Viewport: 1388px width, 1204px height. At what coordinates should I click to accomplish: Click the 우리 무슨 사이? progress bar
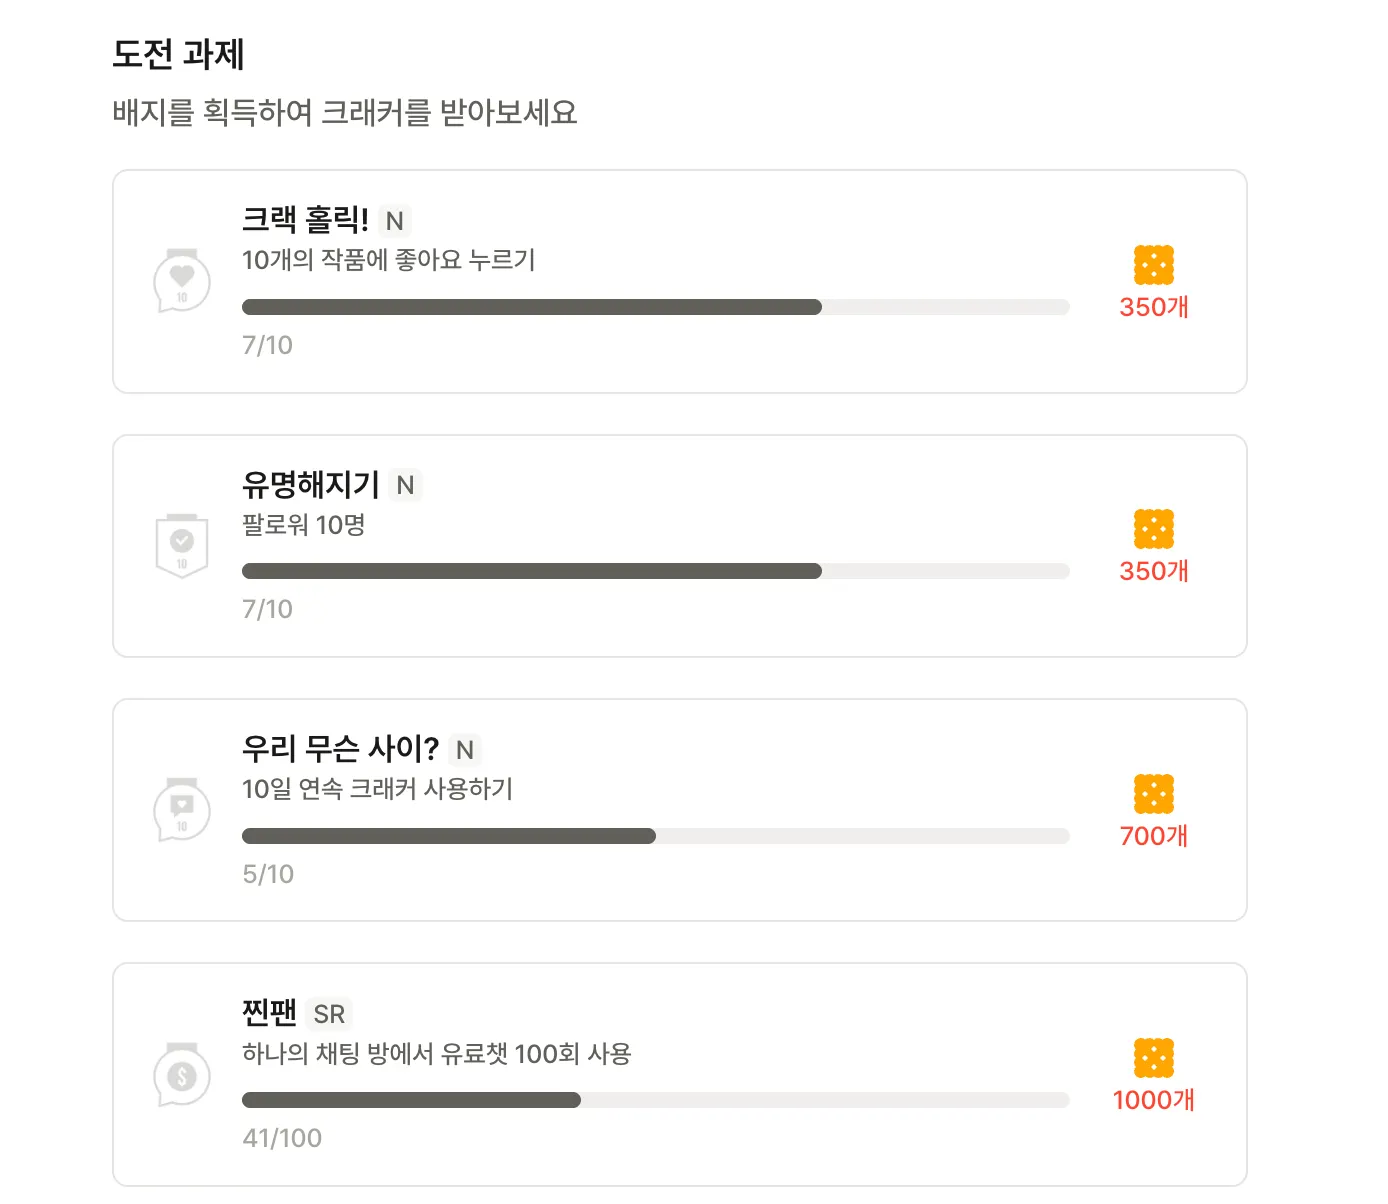click(655, 836)
